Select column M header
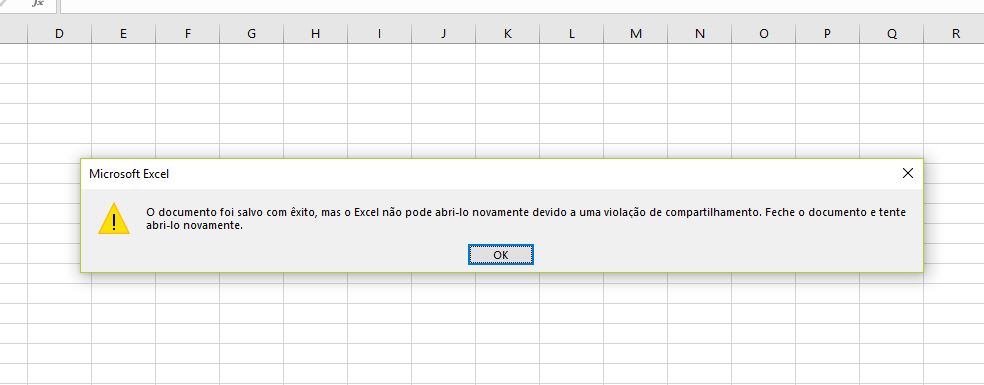Image resolution: width=984 pixels, height=385 pixels. (x=636, y=34)
